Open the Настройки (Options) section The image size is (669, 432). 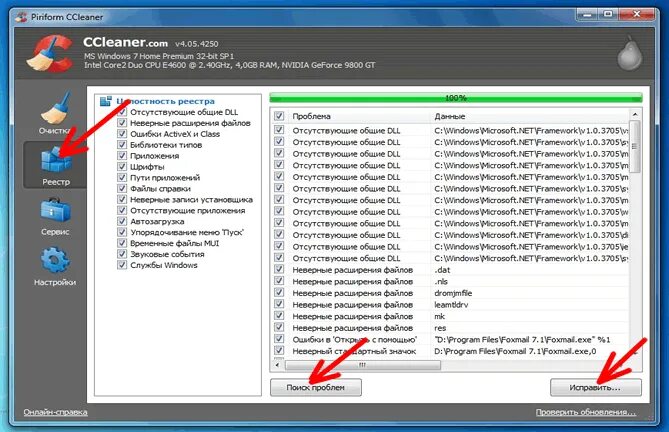click(55, 267)
